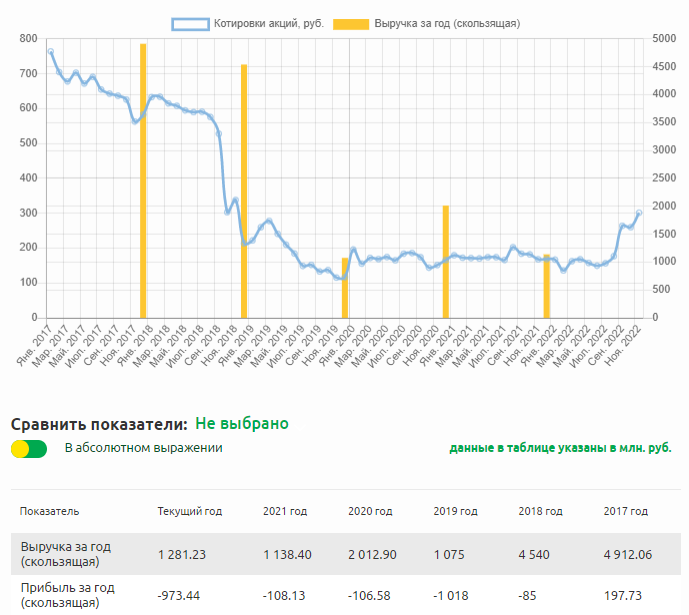
Task: Toggle the 'В абсолютном выражении' switch
Action: point(29,449)
